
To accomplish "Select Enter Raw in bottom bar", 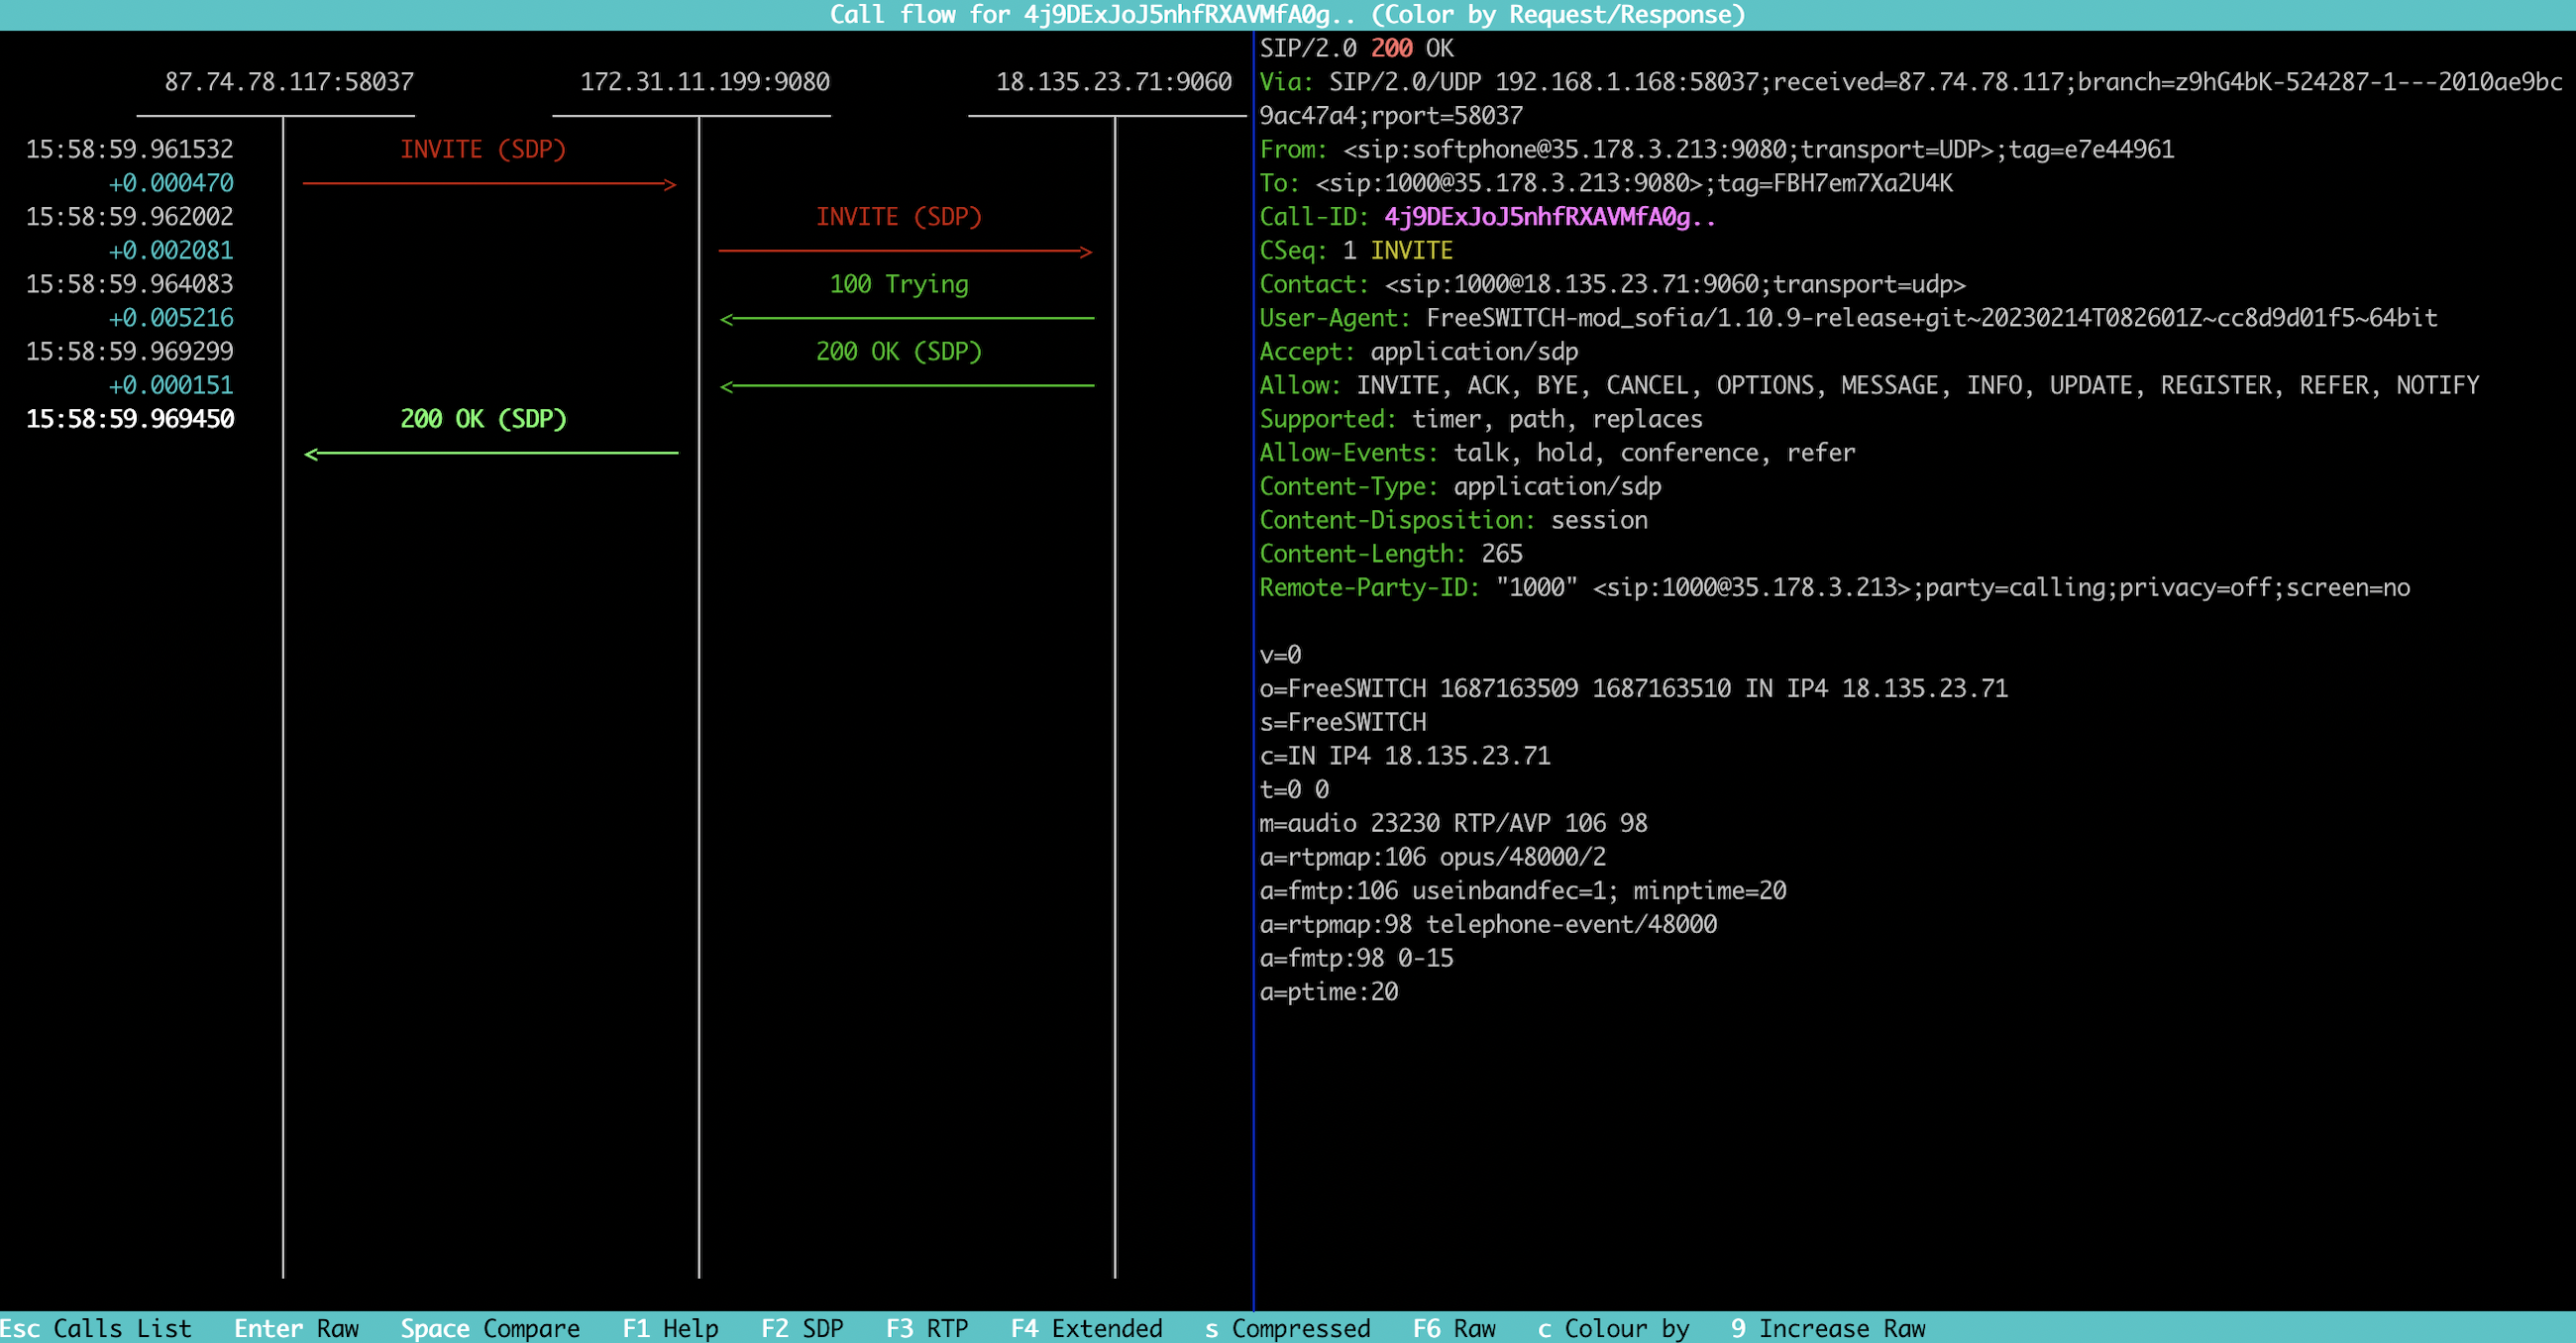I will point(296,1328).
